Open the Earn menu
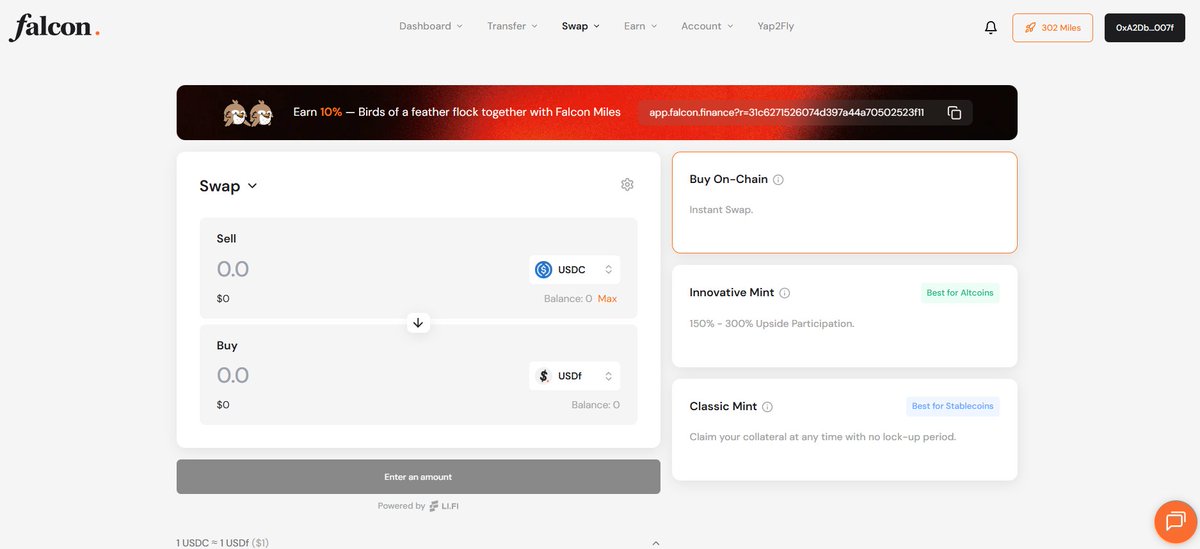 [640, 26]
